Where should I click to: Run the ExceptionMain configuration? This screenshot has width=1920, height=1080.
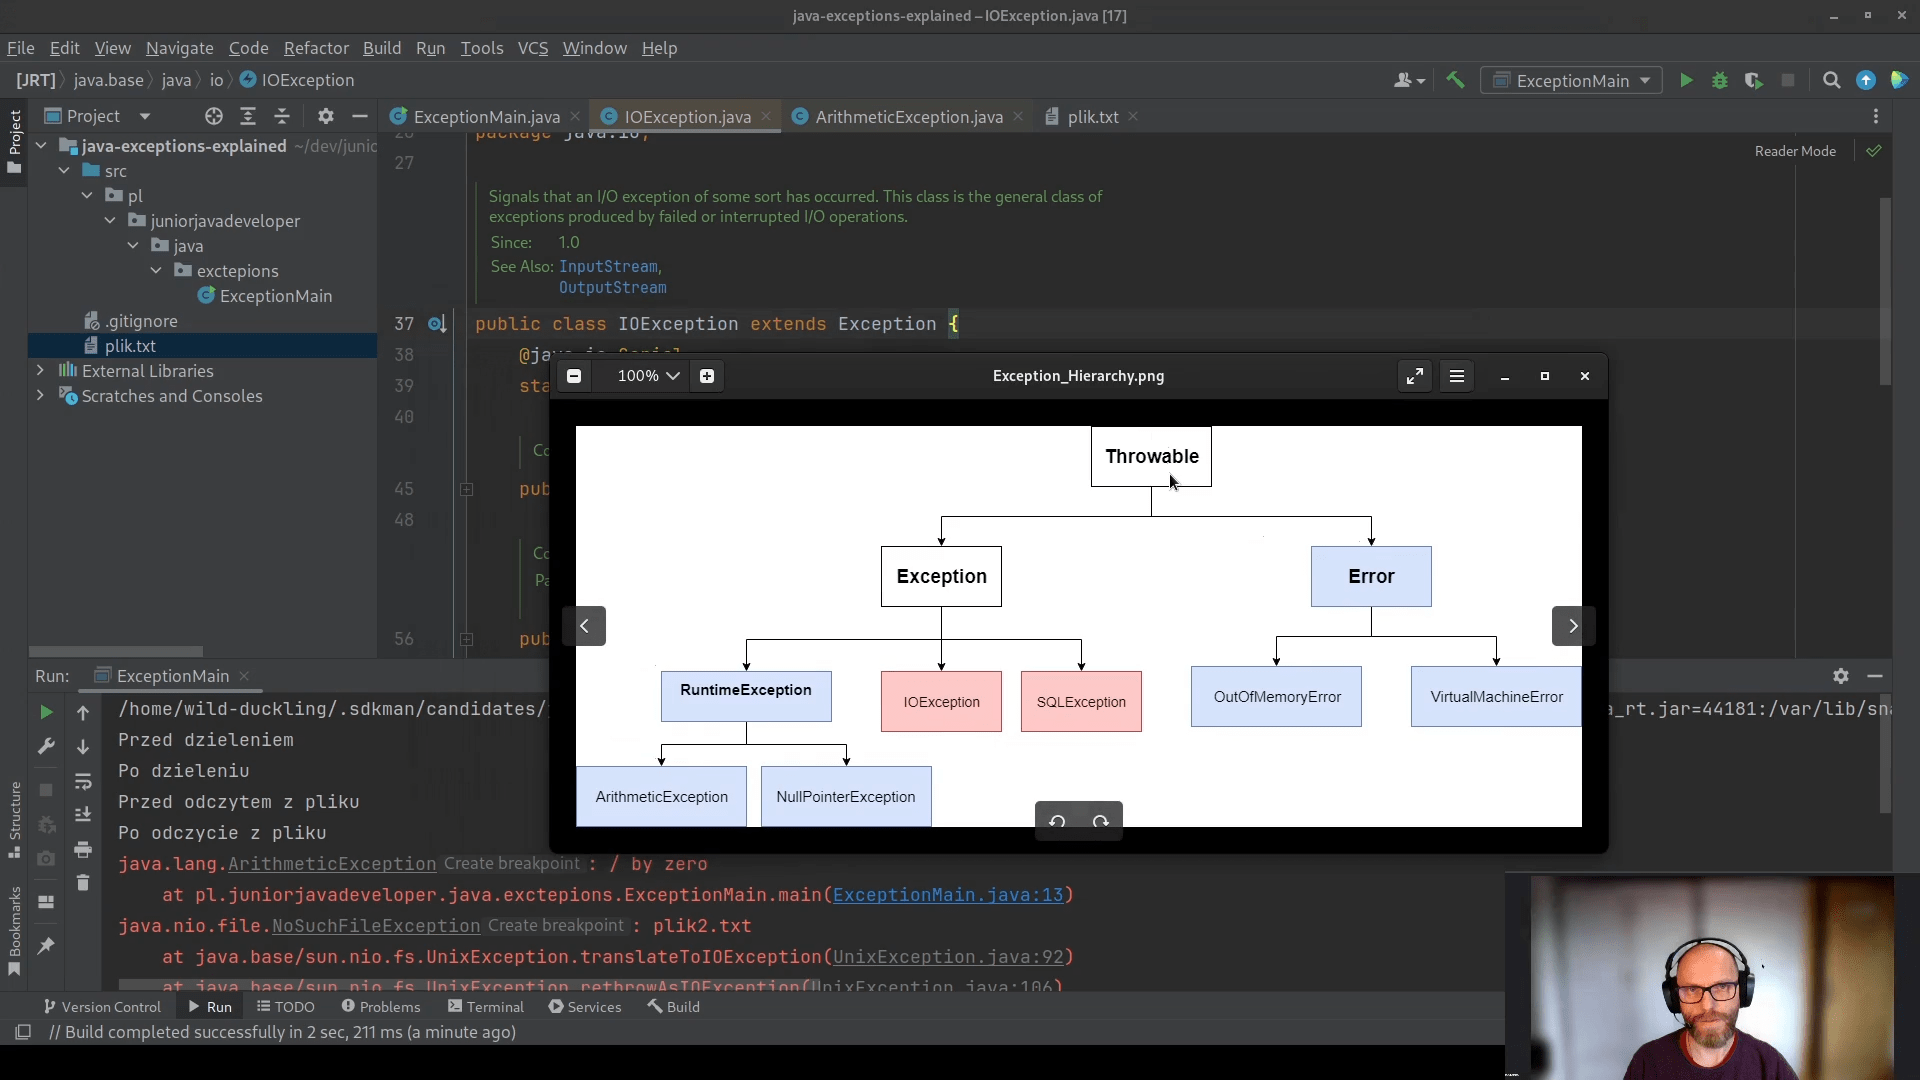1686,81
